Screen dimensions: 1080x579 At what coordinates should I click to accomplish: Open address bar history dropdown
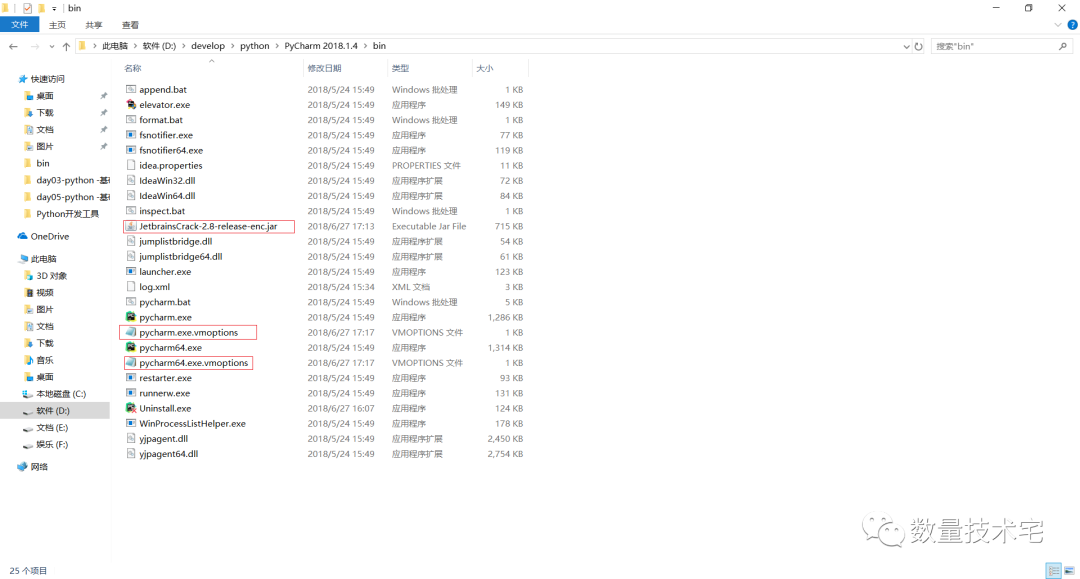click(906, 46)
